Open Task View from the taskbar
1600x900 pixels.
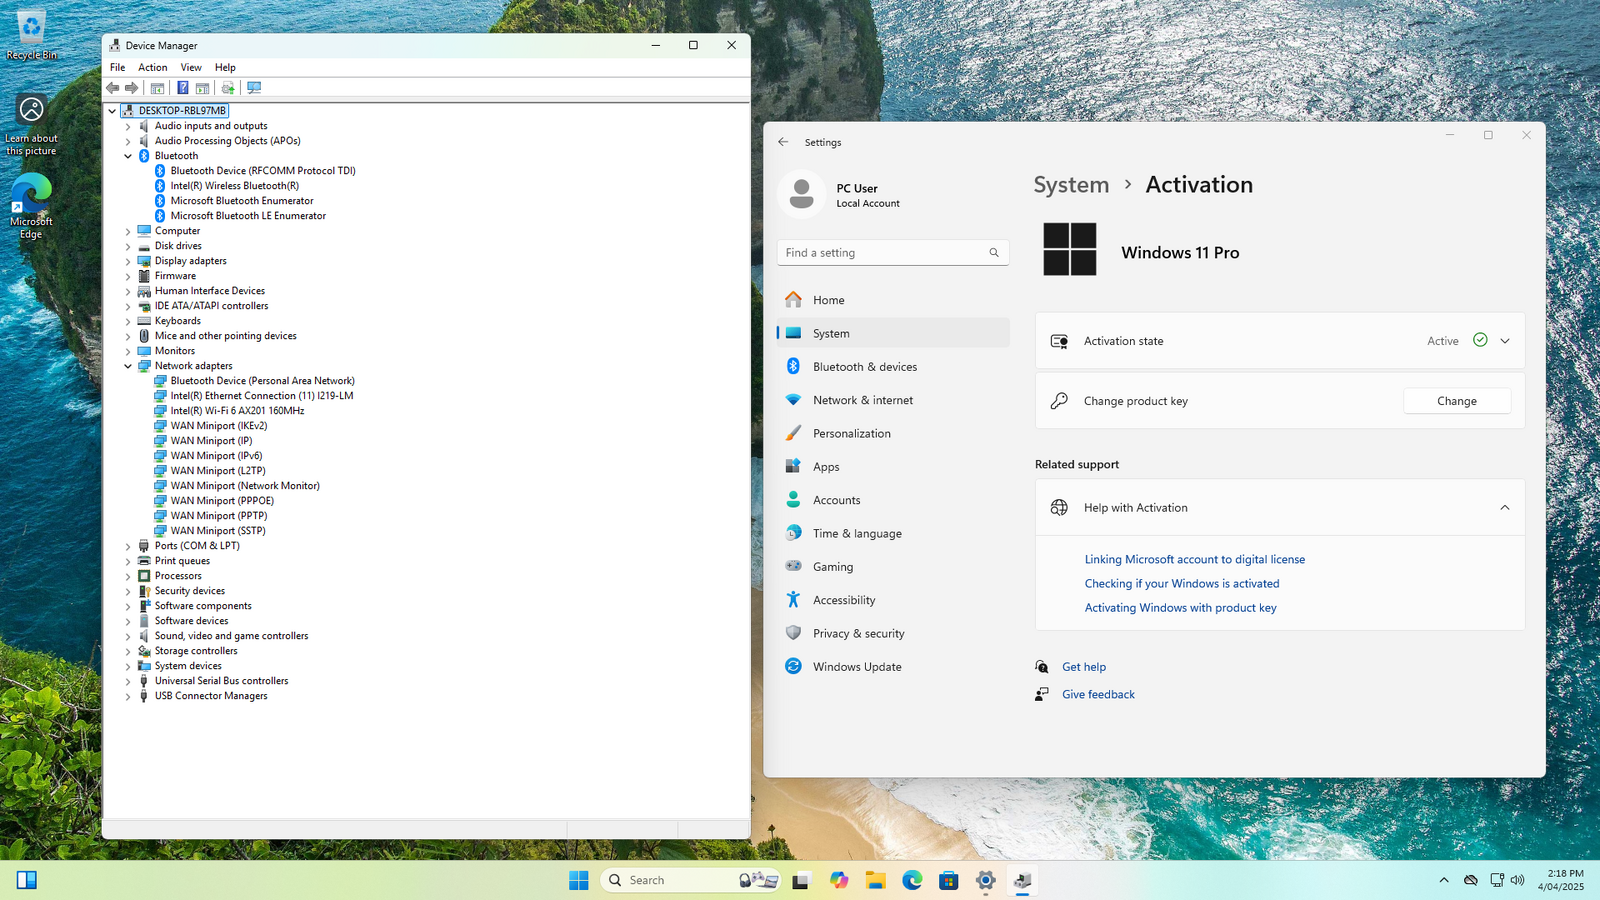pyautogui.click(x=801, y=880)
